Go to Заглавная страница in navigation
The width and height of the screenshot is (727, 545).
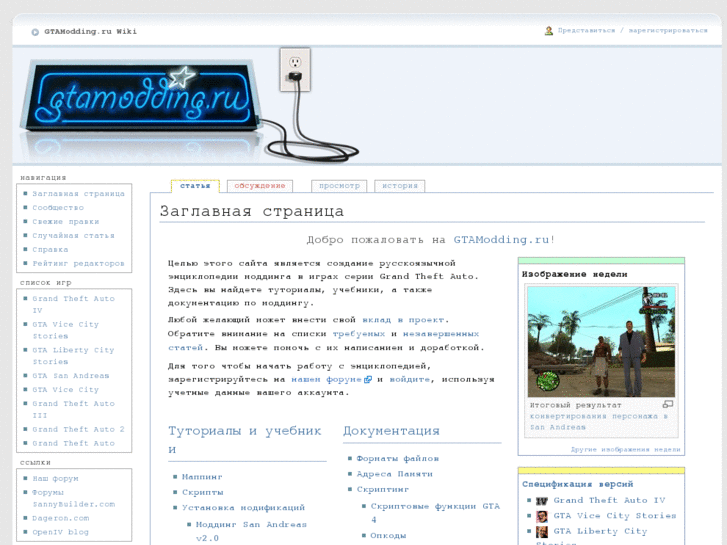point(78,194)
